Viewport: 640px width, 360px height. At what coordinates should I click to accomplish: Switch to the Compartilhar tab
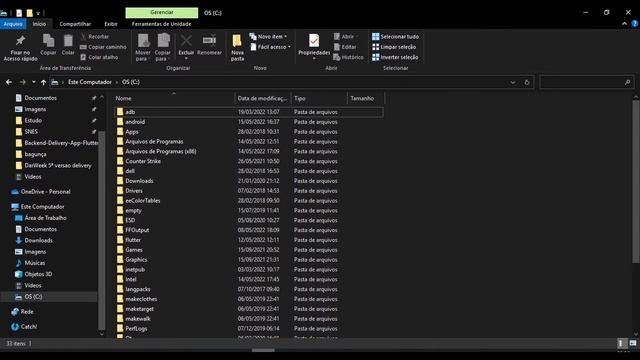(x=75, y=24)
